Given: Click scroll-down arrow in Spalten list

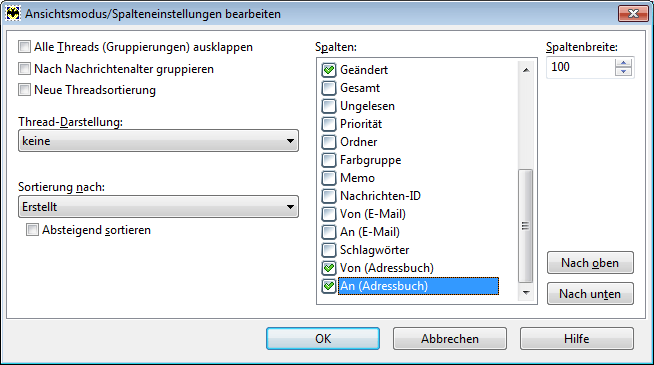Looking at the screenshot, I should (x=526, y=293).
